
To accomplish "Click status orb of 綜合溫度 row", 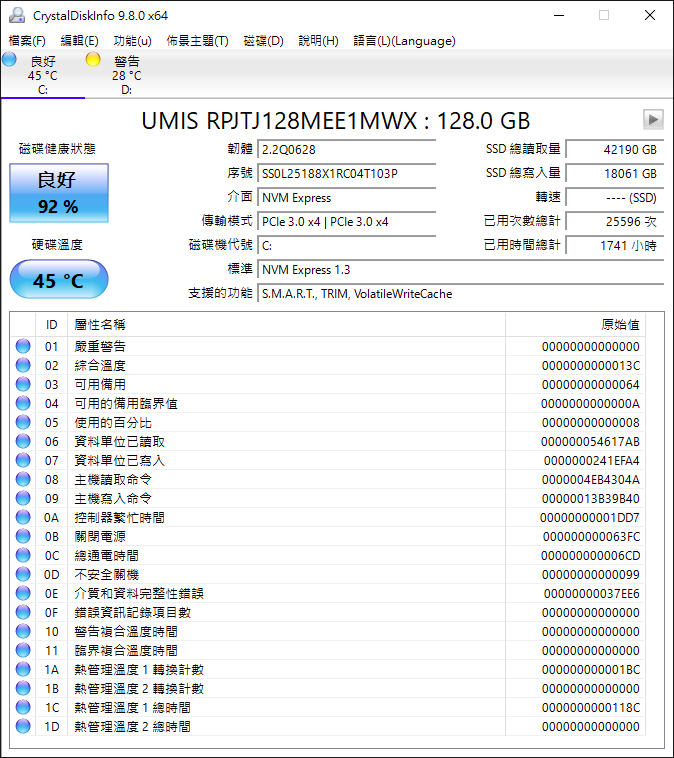I will pos(23,365).
